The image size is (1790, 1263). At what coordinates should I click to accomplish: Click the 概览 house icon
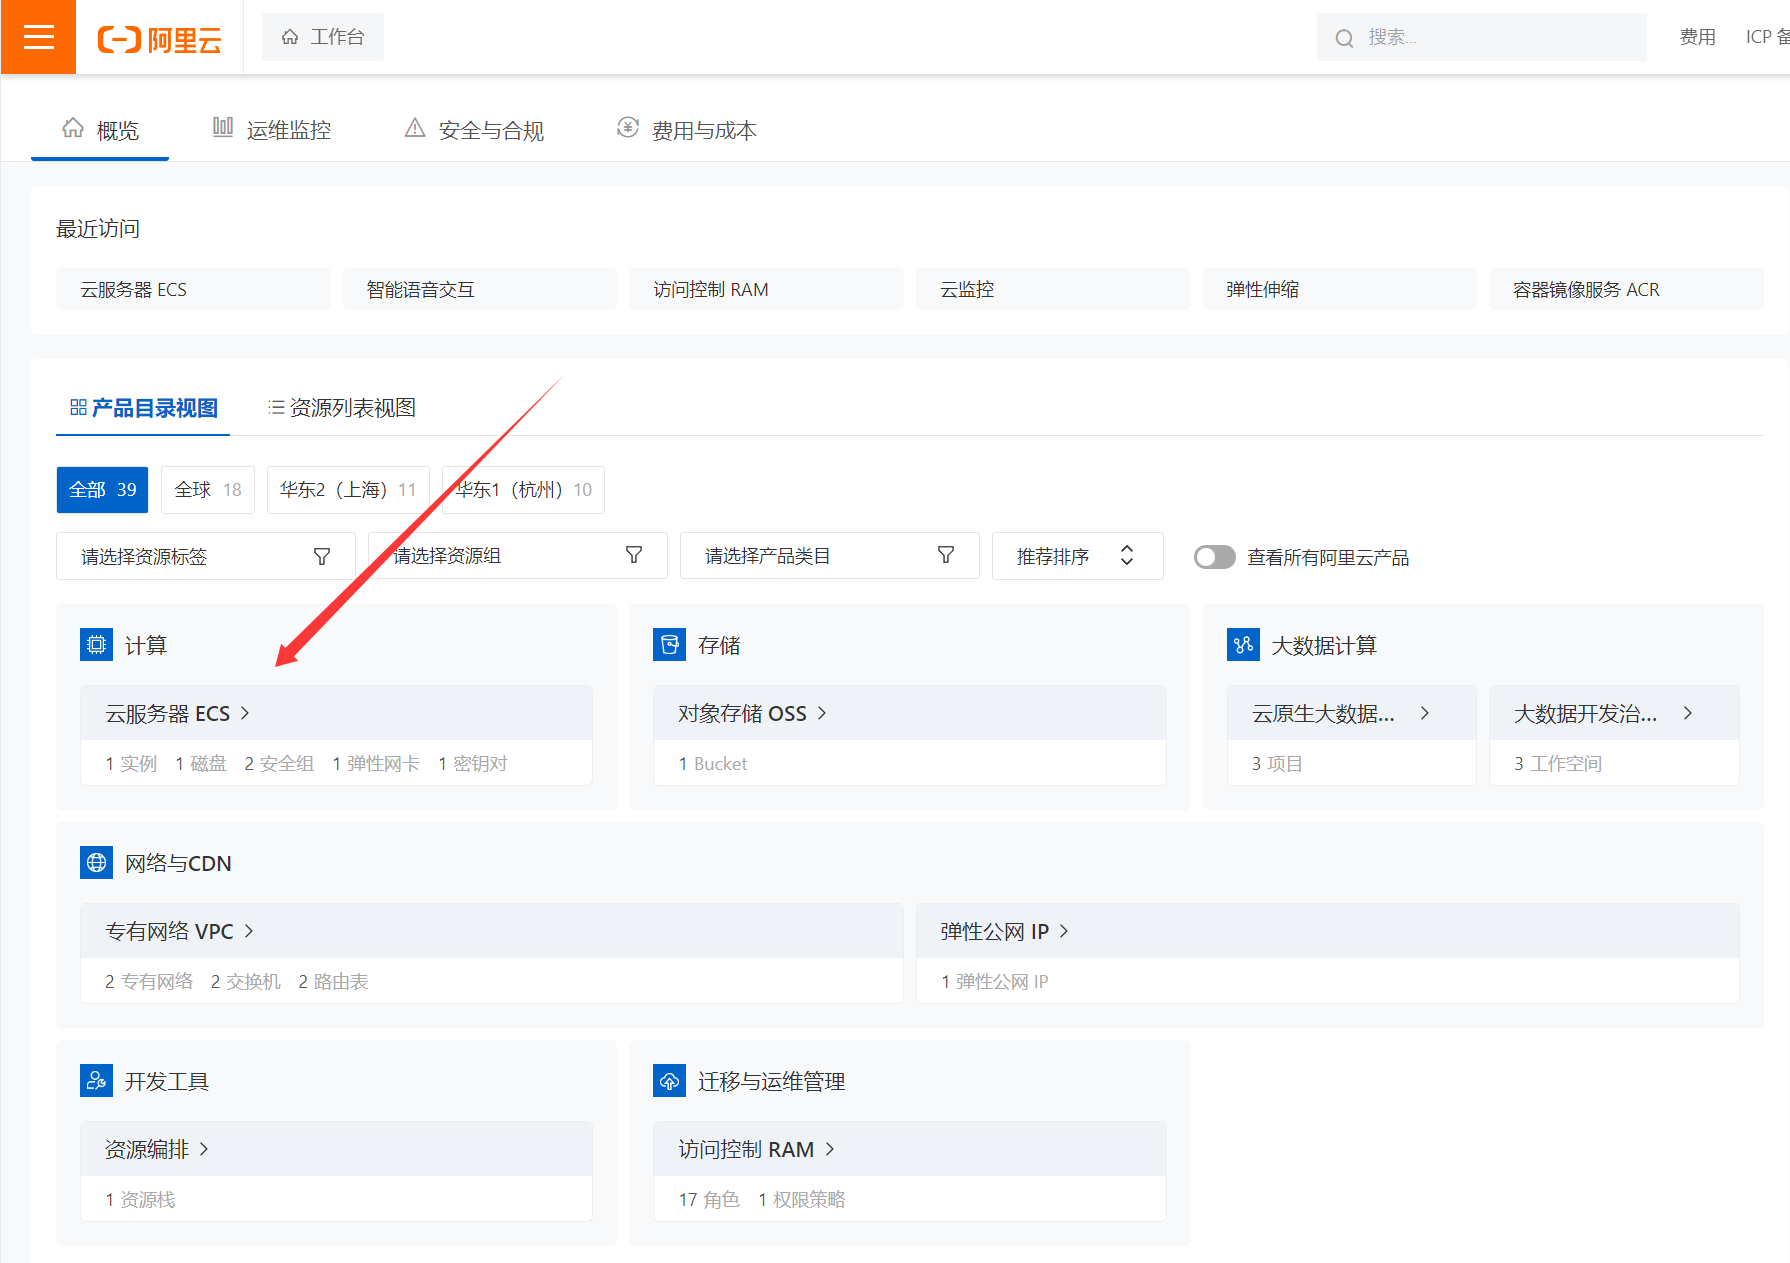73,128
